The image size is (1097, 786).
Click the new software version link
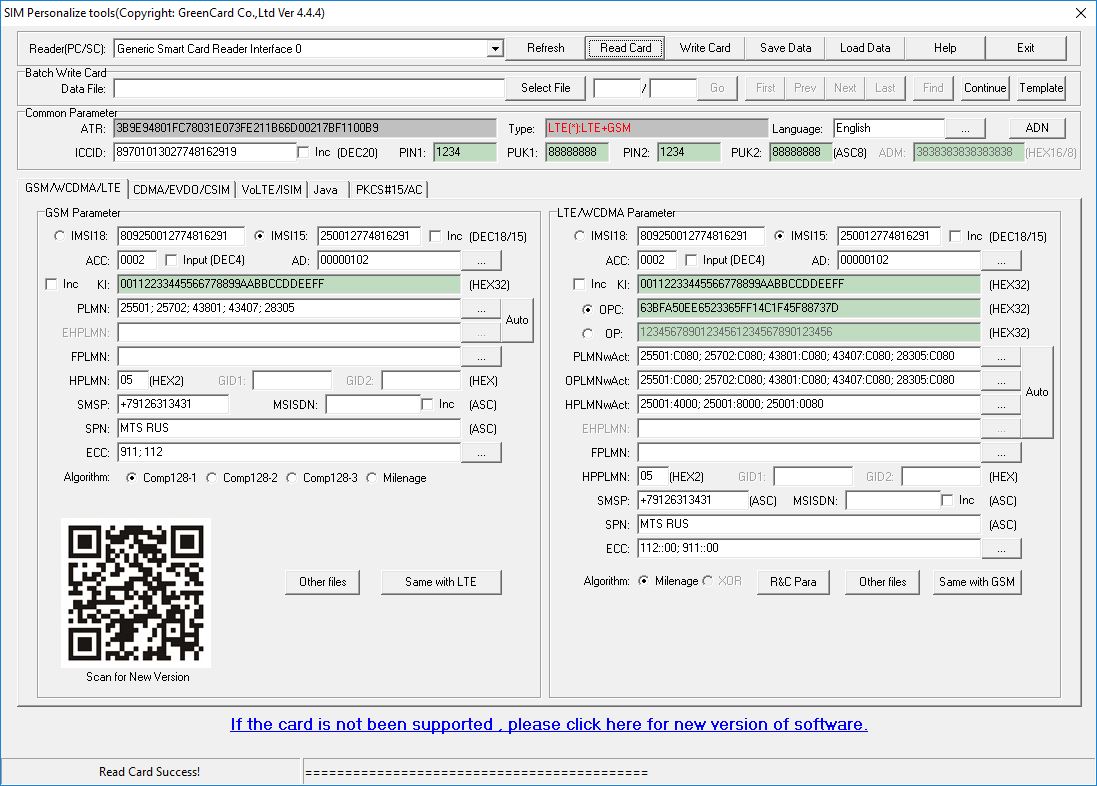tap(548, 724)
